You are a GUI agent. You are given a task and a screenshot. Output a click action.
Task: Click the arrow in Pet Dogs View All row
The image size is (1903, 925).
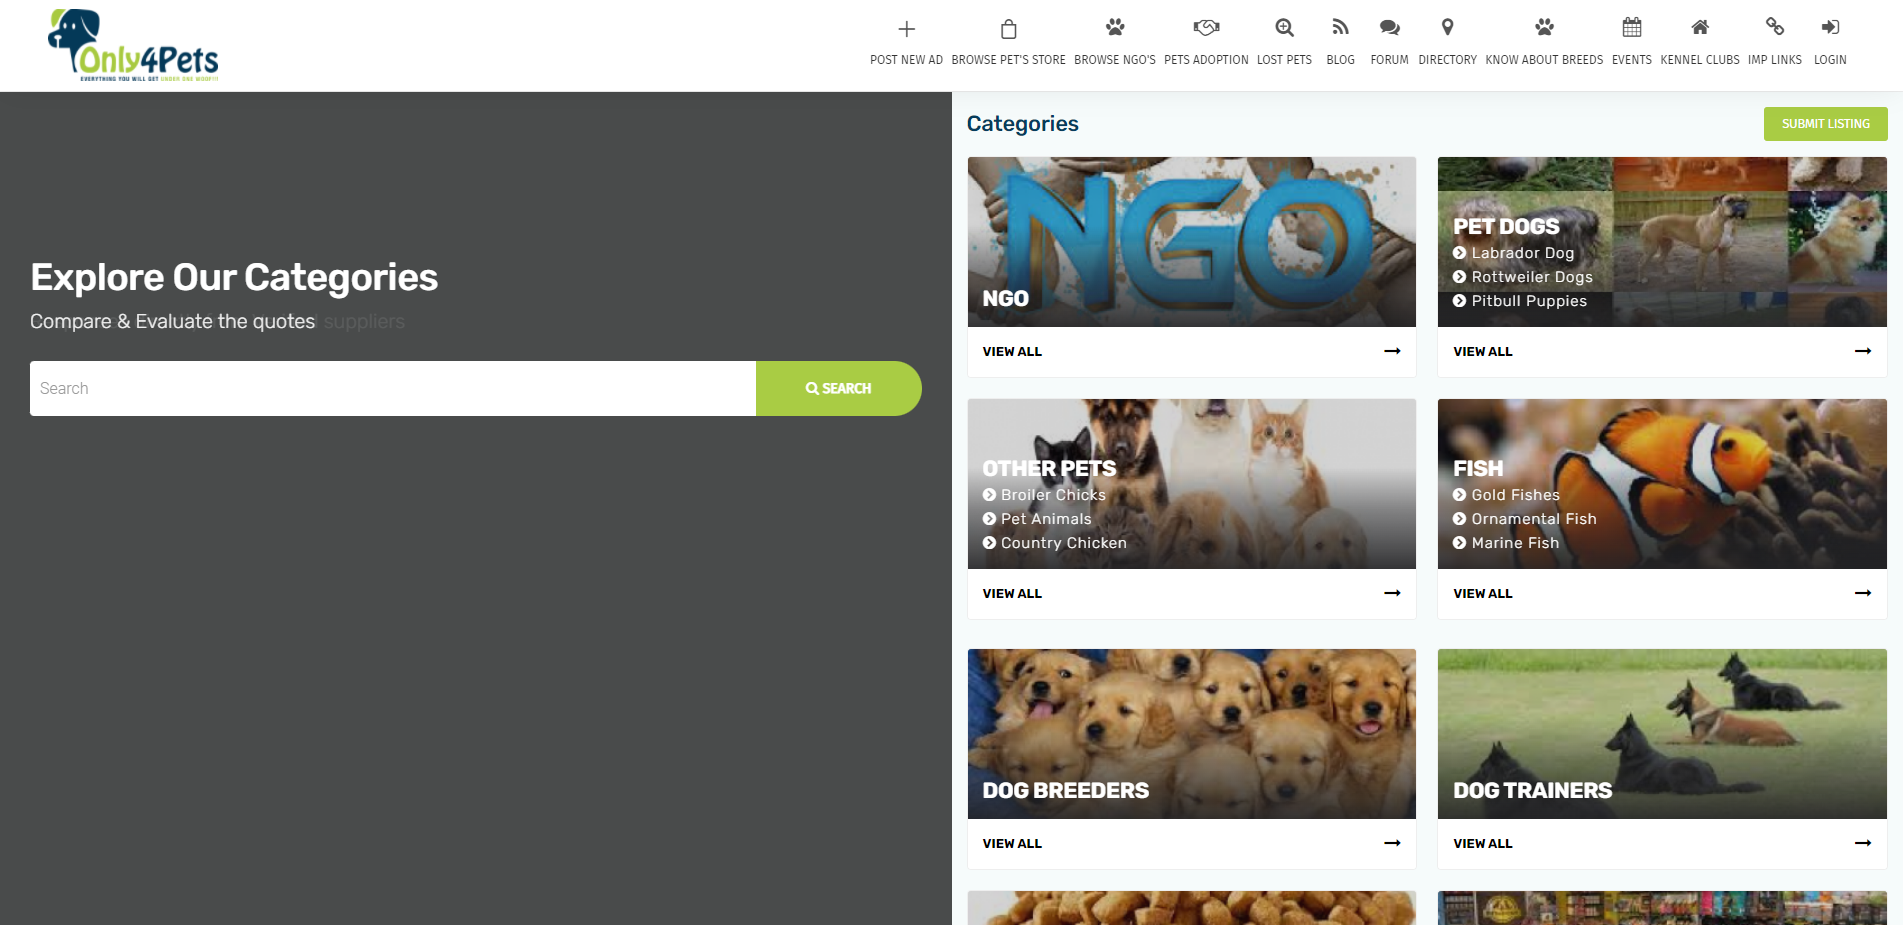tap(1862, 351)
